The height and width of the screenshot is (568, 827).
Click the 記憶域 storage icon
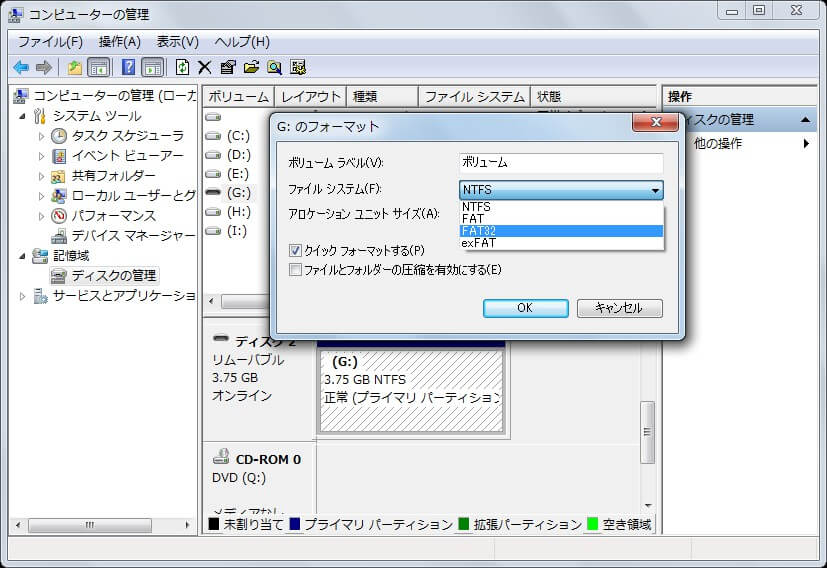point(40,256)
